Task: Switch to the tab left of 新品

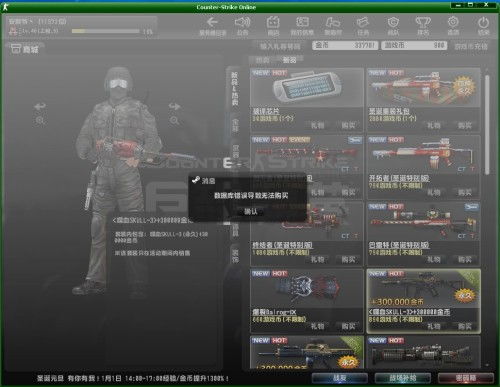Action: point(263,60)
